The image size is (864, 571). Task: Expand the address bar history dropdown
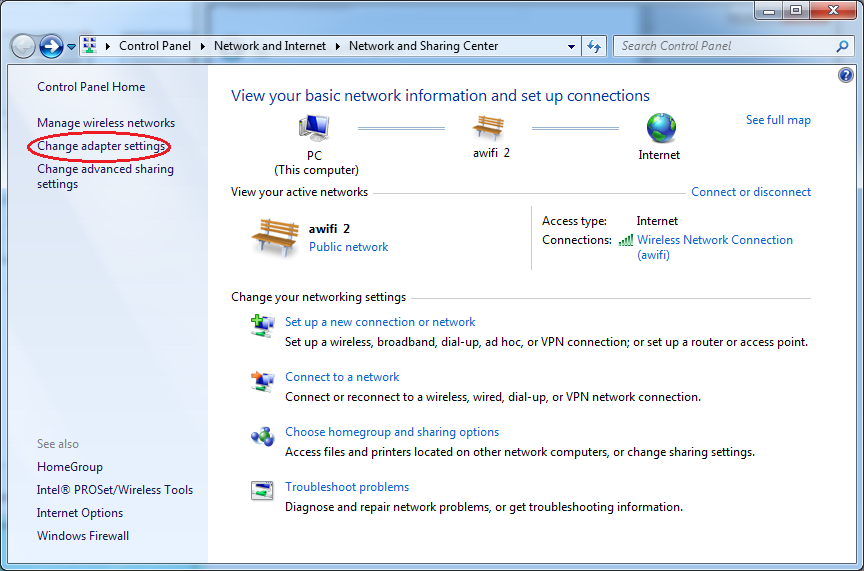[x=572, y=46]
